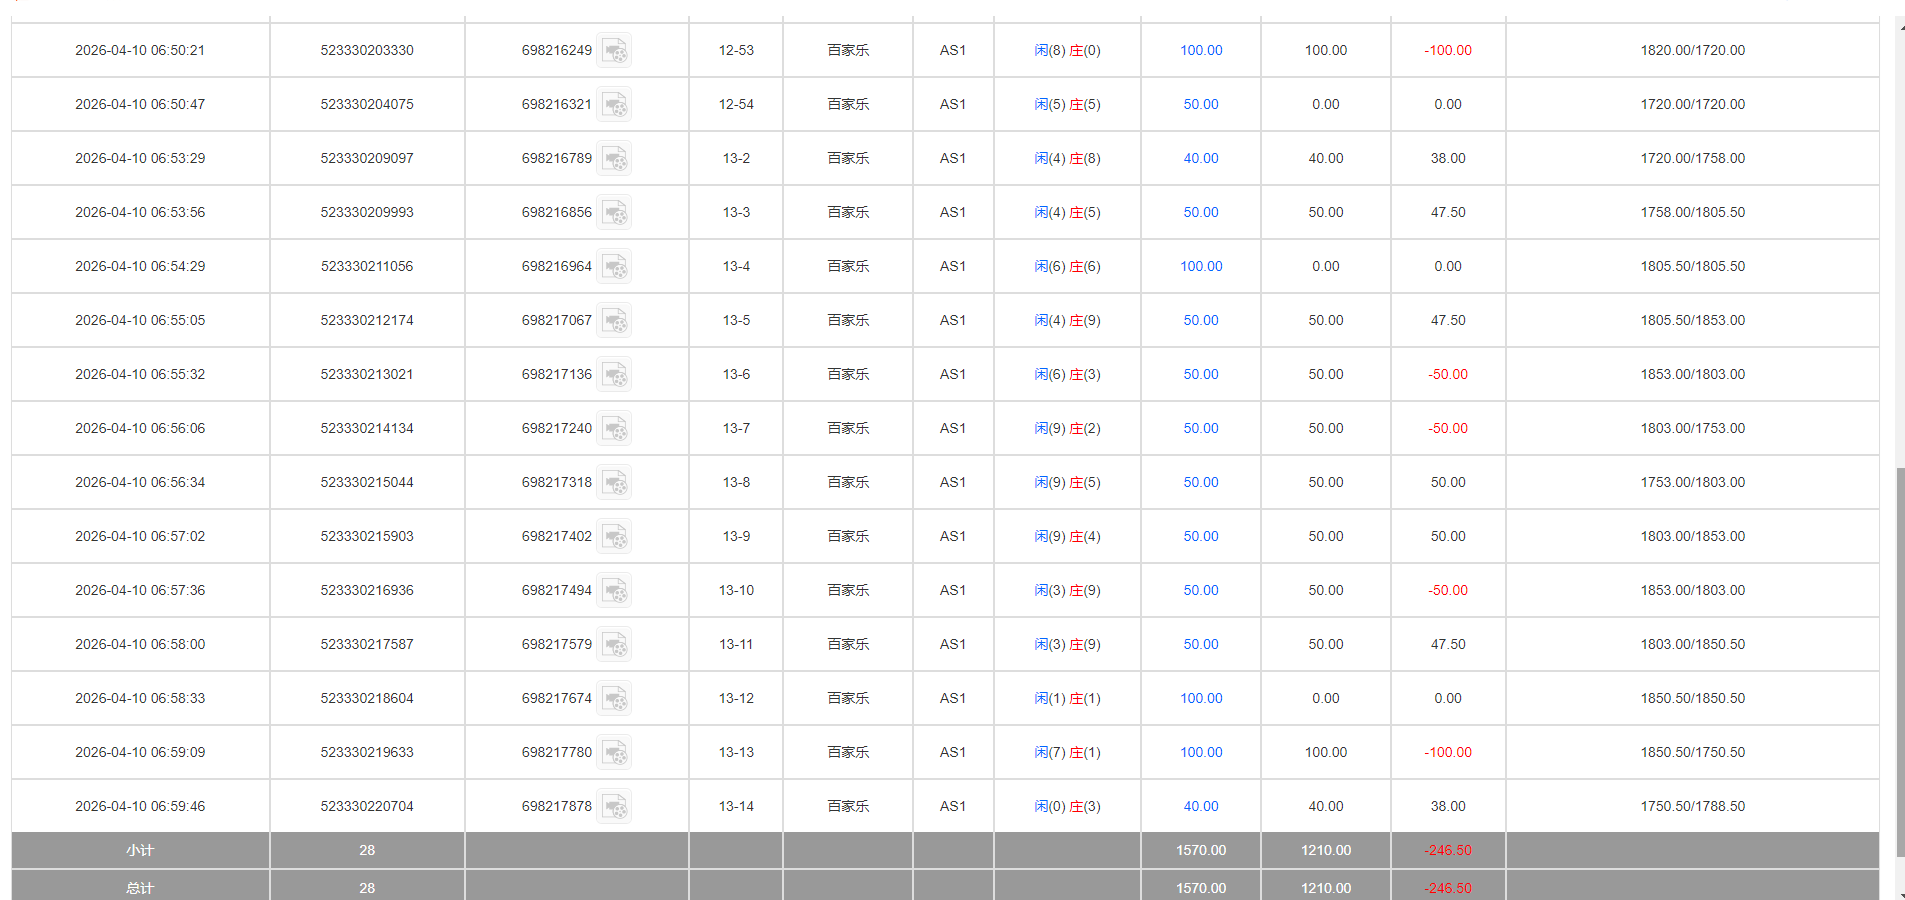The height and width of the screenshot is (900, 1905).
Task: Open bet amount 100.00 for game 698216249
Action: pos(1200,50)
